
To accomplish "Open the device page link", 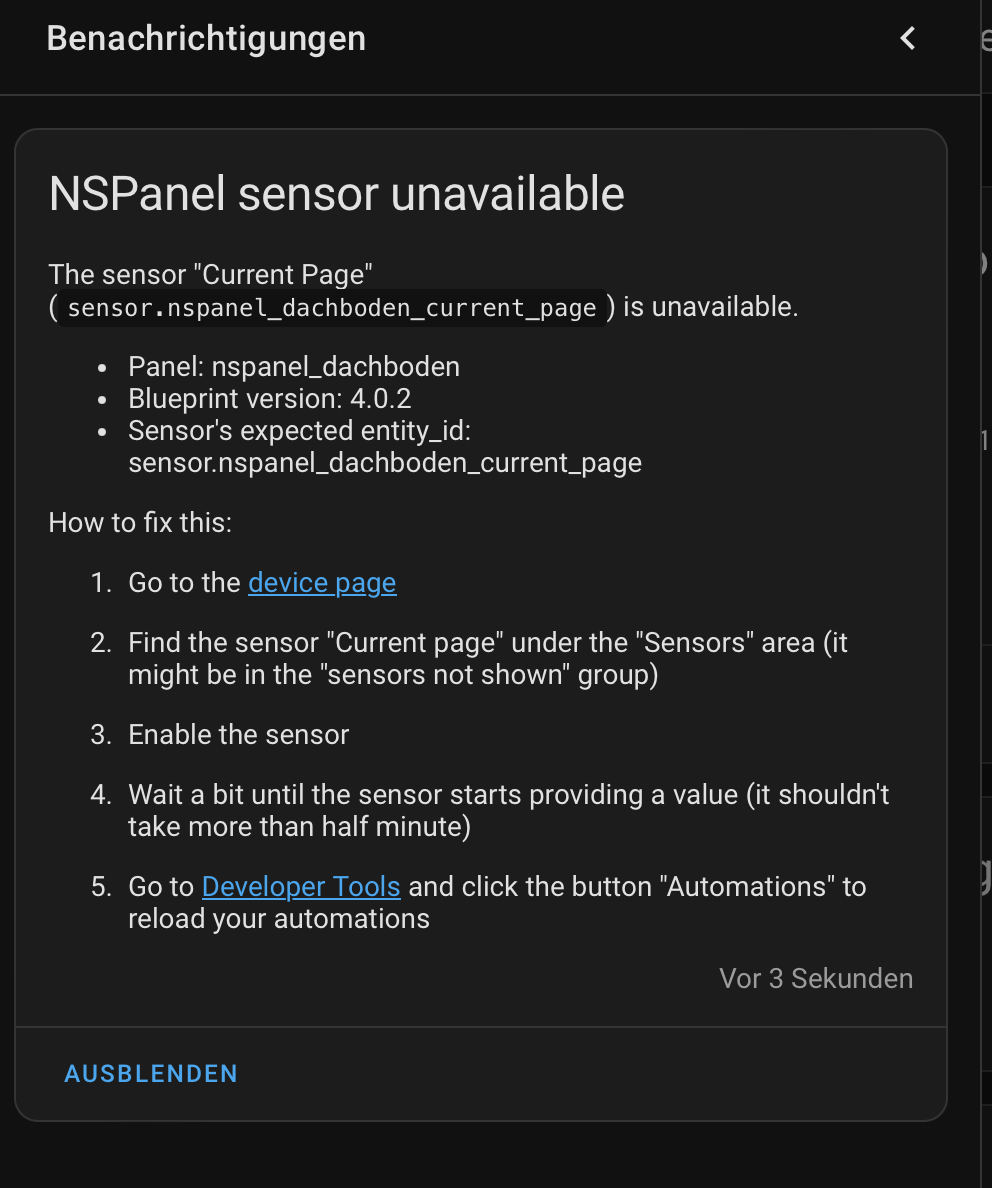I will tap(321, 582).
